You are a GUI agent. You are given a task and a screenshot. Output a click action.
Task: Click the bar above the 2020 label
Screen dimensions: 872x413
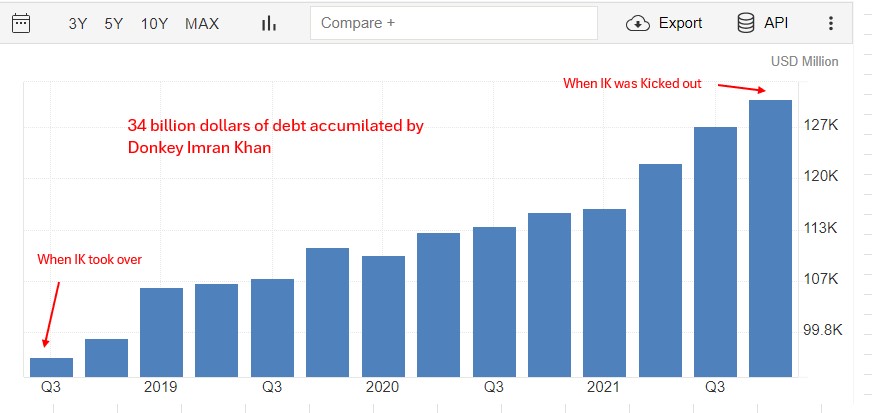[383, 317]
